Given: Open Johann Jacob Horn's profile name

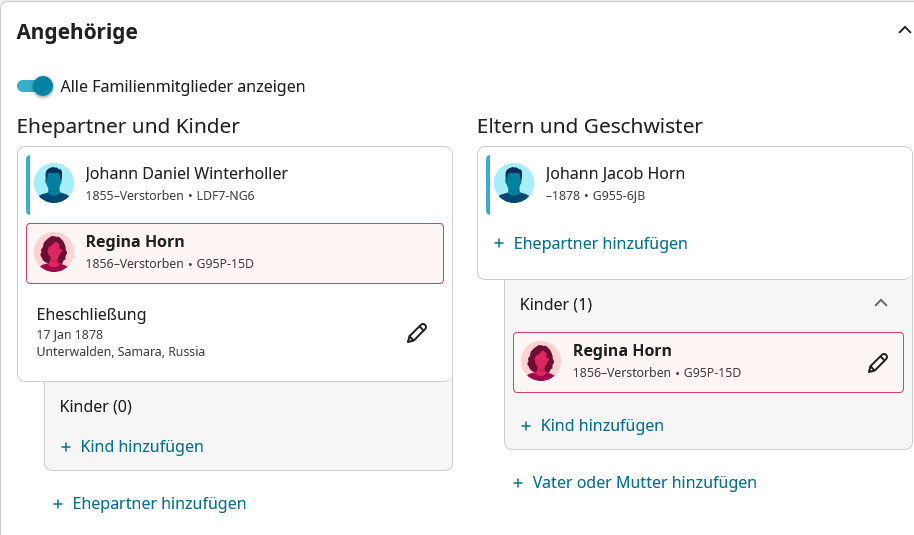Looking at the screenshot, I should coord(615,173).
